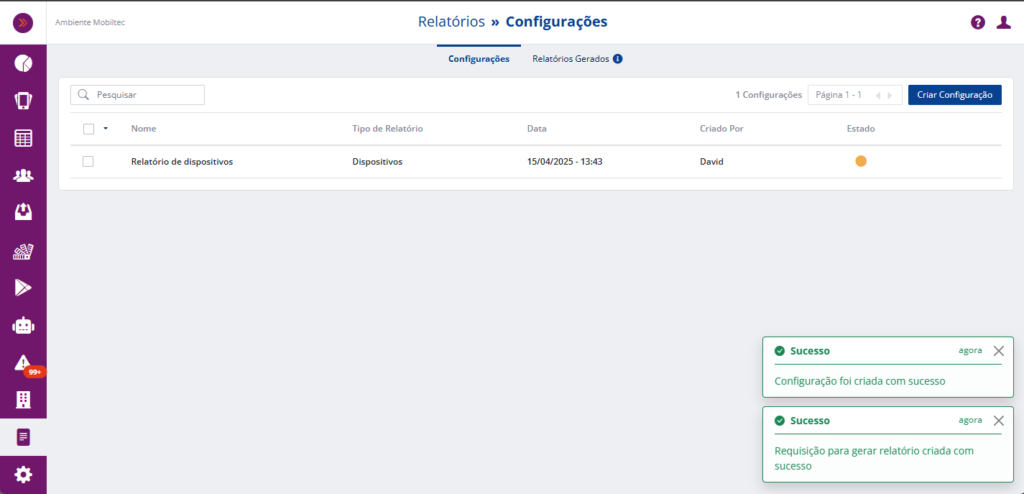The height and width of the screenshot is (494, 1024).
Task: Open the dashboard pie chart icon
Action: [23, 63]
